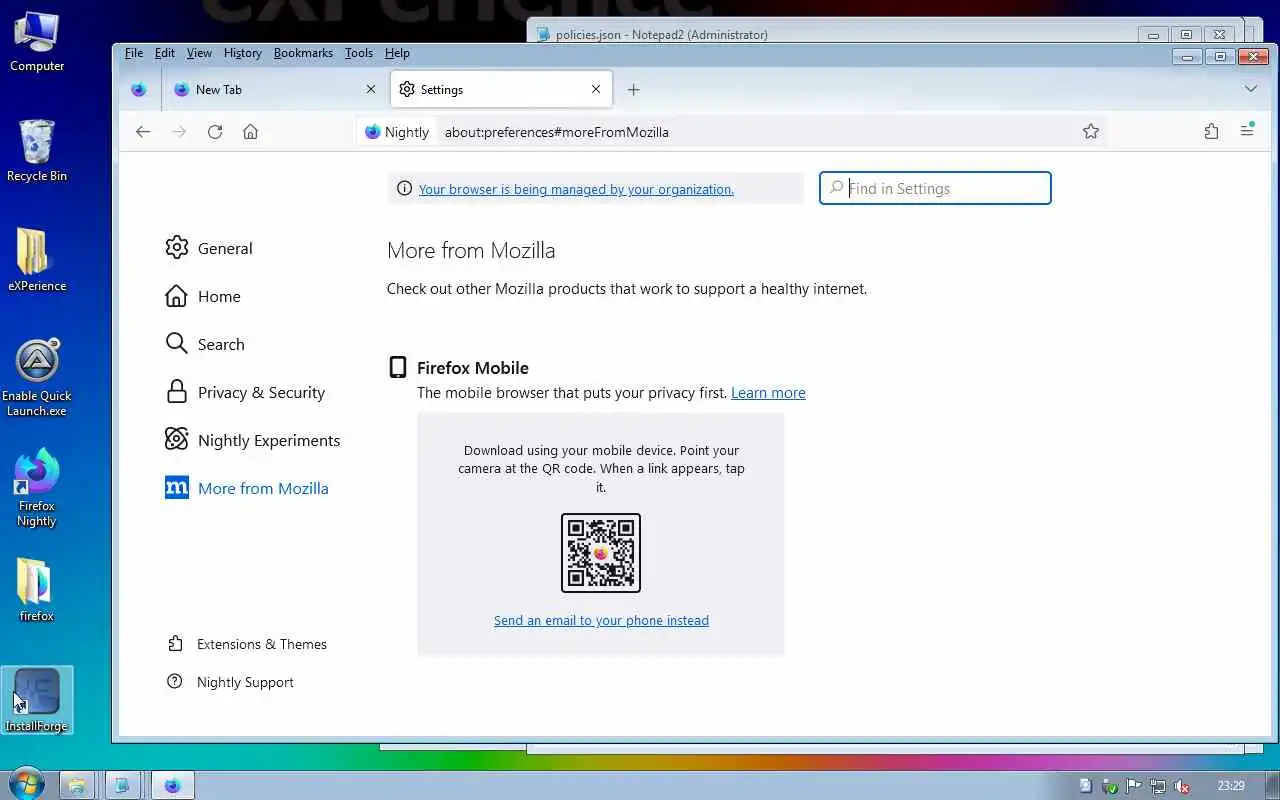This screenshot has width=1280, height=800.
Task: Open the application hamburger menu
Action: (x=1247, y=131)
